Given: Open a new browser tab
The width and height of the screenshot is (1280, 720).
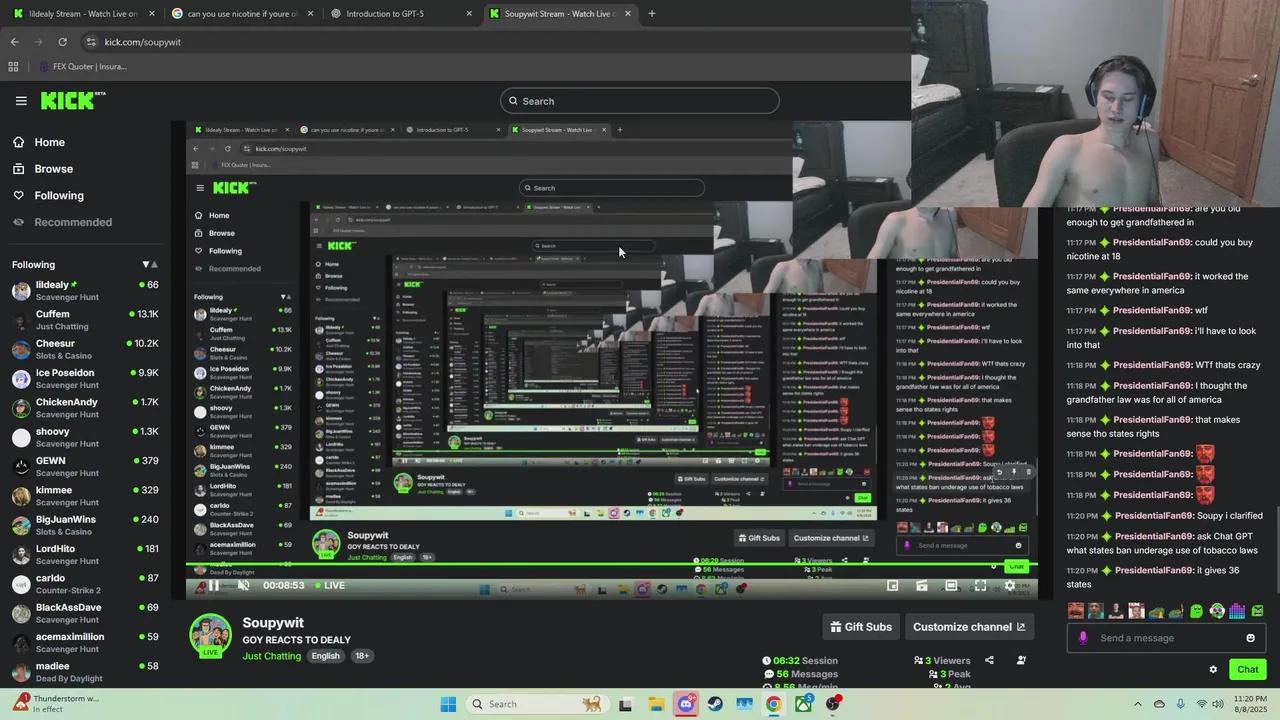Looking at the screenshot, I should [x=652, y=14].
